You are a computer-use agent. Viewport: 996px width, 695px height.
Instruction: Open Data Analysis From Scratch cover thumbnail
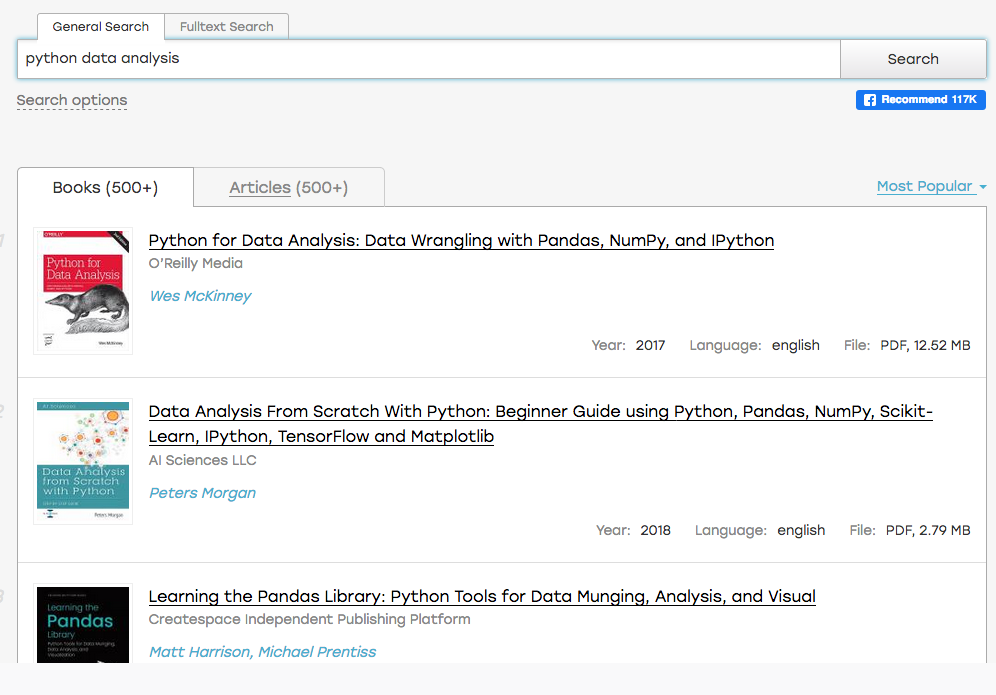(83, 461)
